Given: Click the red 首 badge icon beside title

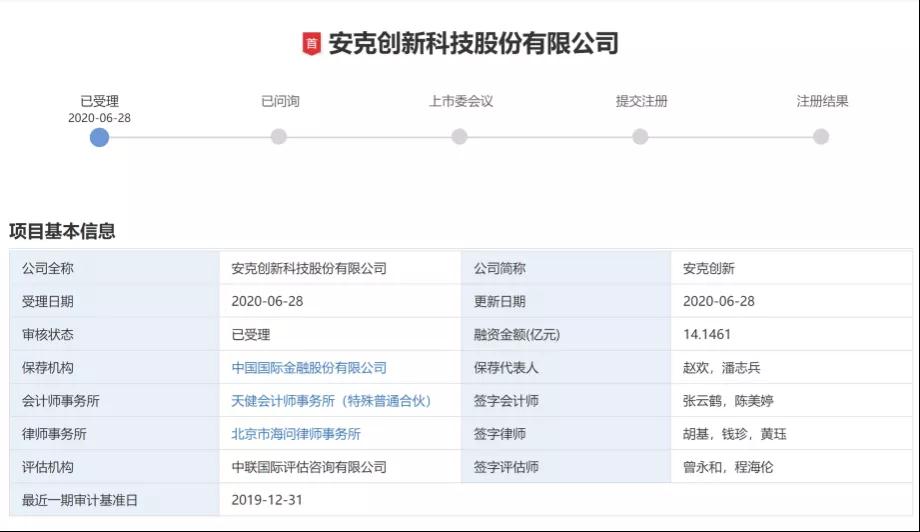Looking at the screenshot, I should tap(312, 43).
